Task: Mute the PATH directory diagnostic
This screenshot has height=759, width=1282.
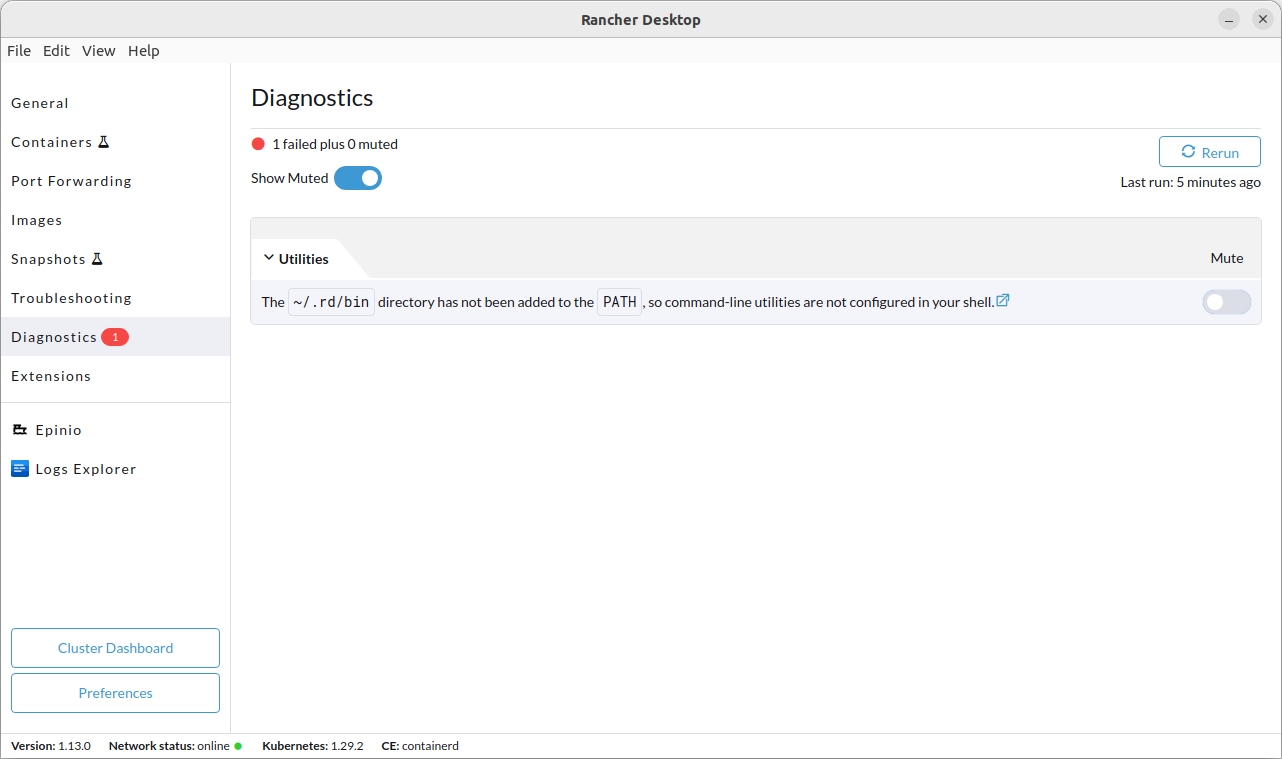Action: coord(1227,302)
